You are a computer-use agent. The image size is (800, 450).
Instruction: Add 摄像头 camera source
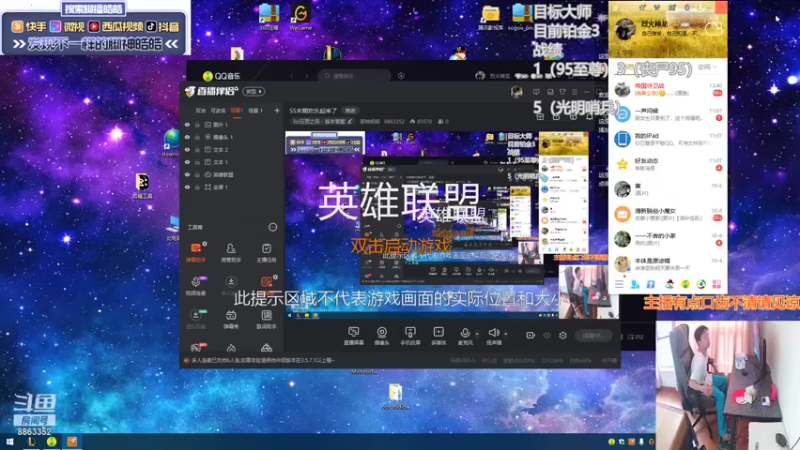tap(382, 336)
